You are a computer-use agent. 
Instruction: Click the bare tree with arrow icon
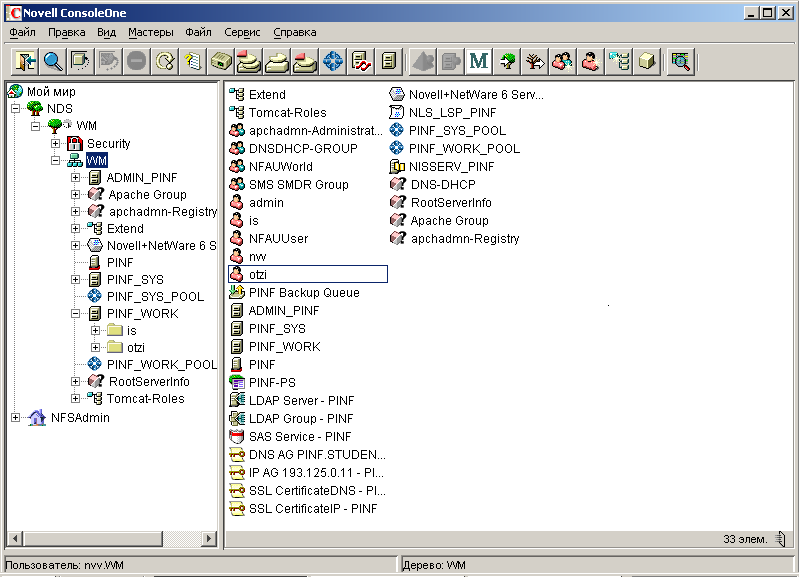coord(535,62)
